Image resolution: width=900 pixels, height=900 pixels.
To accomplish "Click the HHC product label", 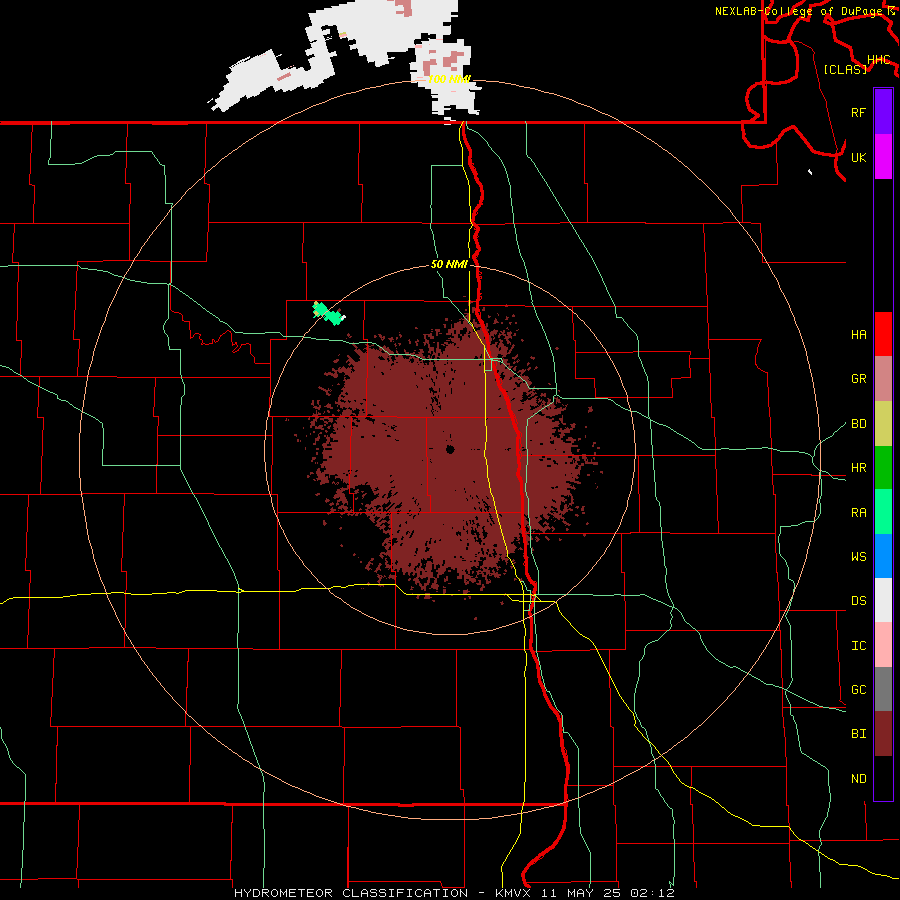I will pyautogui.click(x=878, y=60).
